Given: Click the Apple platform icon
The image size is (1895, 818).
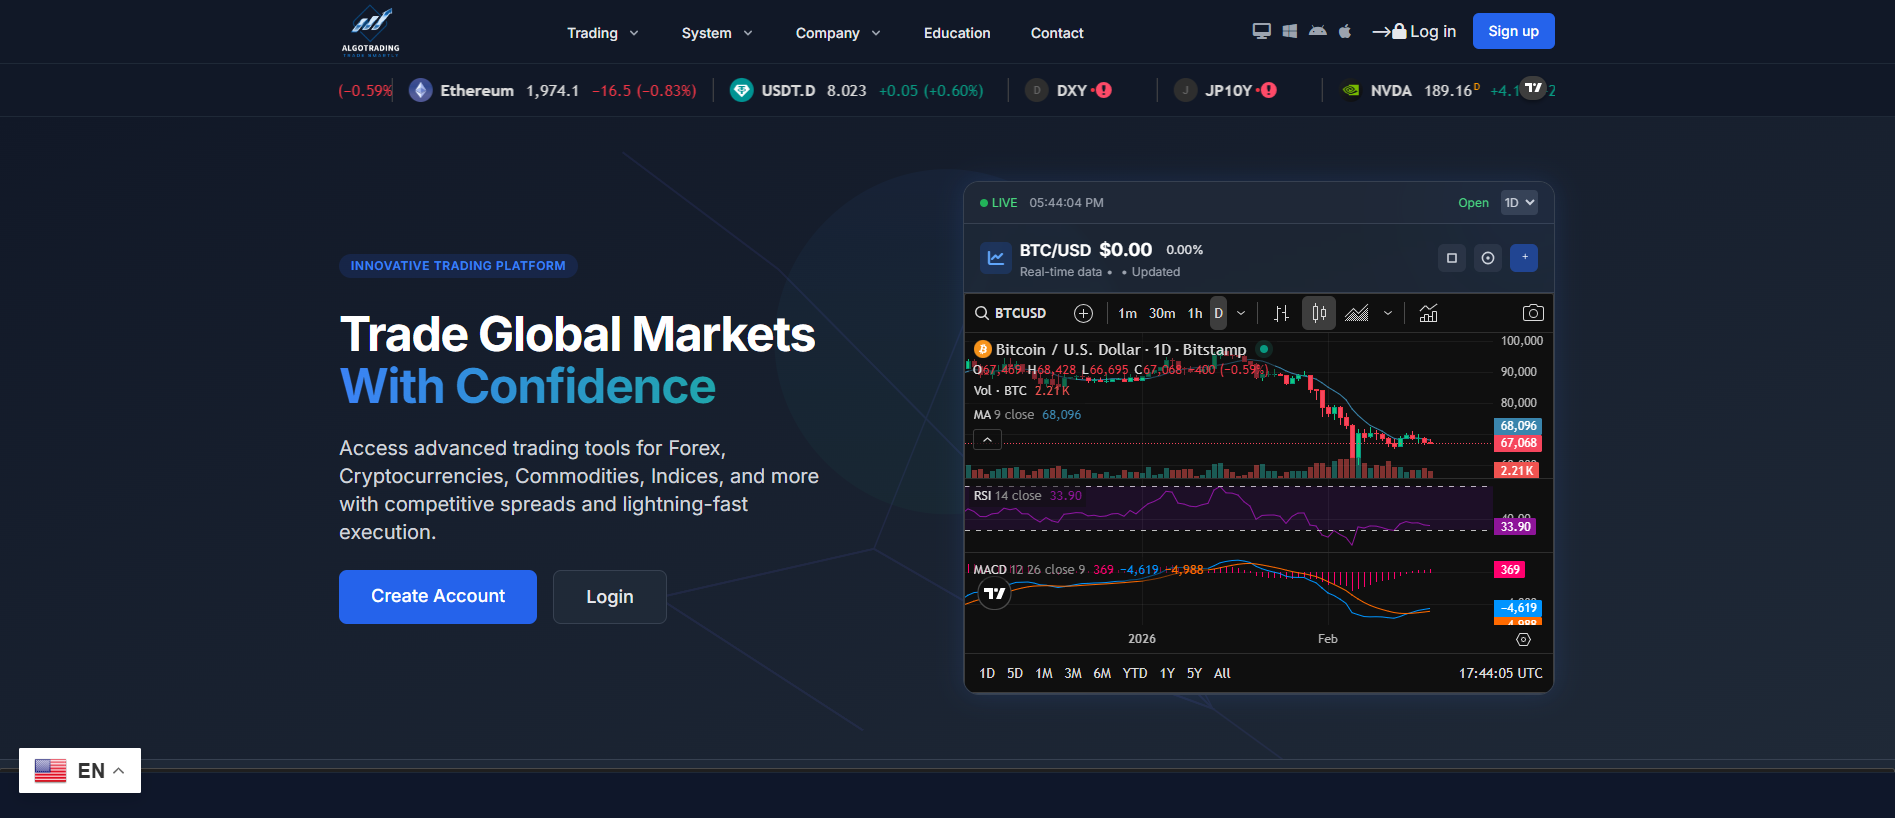Looking at the screenshot, I should point(1345,31).
